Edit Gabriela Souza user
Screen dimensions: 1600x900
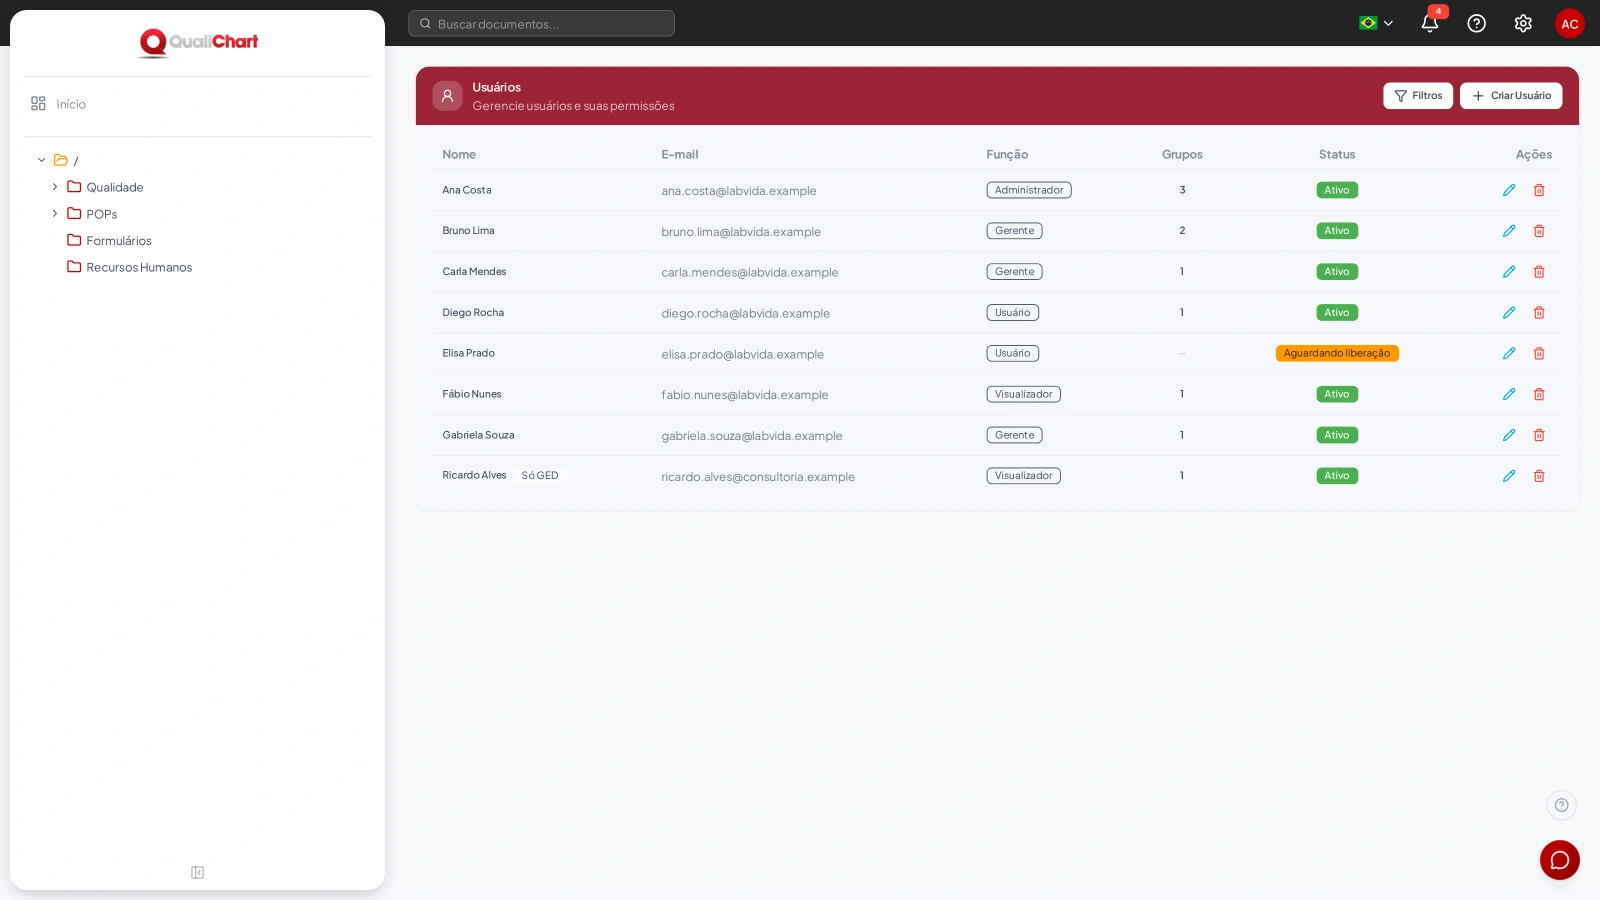click(1509, 435)
